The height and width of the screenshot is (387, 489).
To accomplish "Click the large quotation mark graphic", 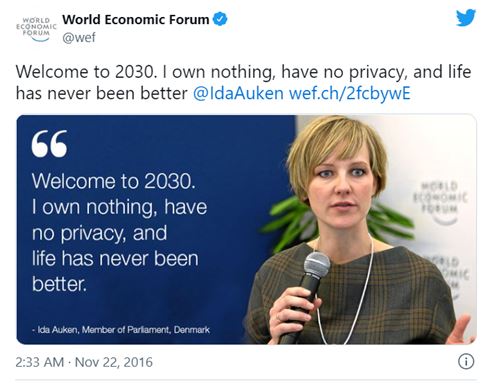I will (49, 144).
